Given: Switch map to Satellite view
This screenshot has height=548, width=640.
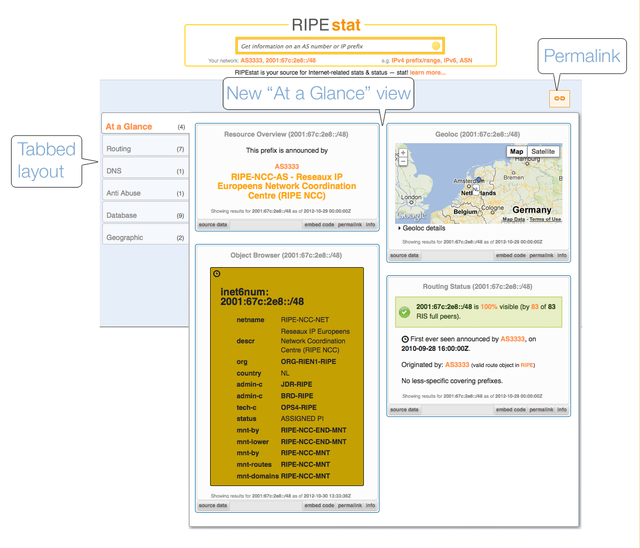Looking at the screenshot, I should 543,151.
